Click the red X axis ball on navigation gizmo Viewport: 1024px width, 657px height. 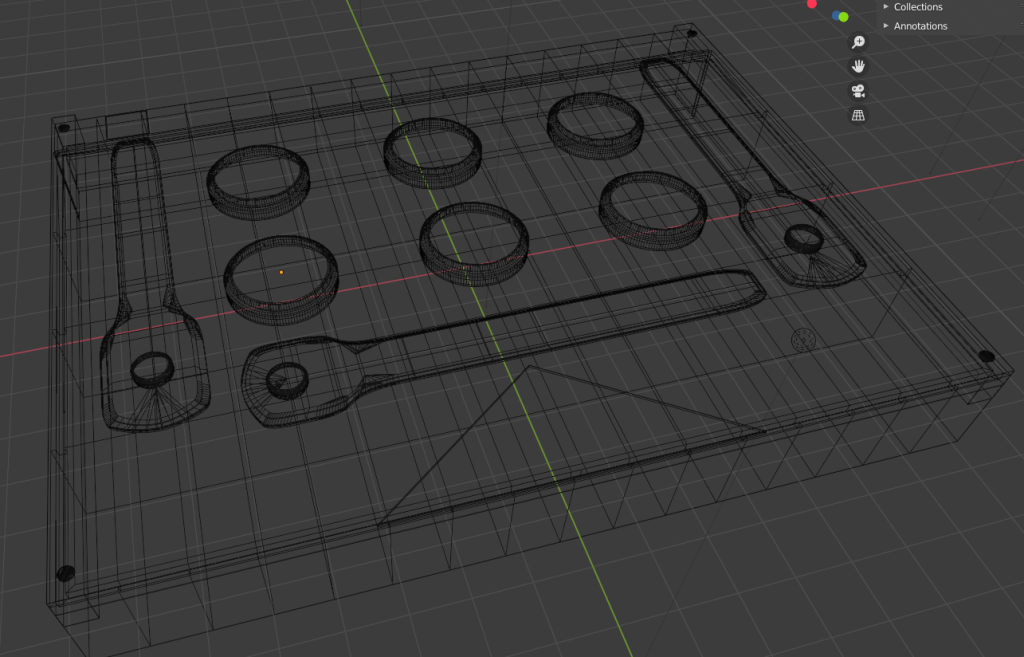[x=811, y=4]
